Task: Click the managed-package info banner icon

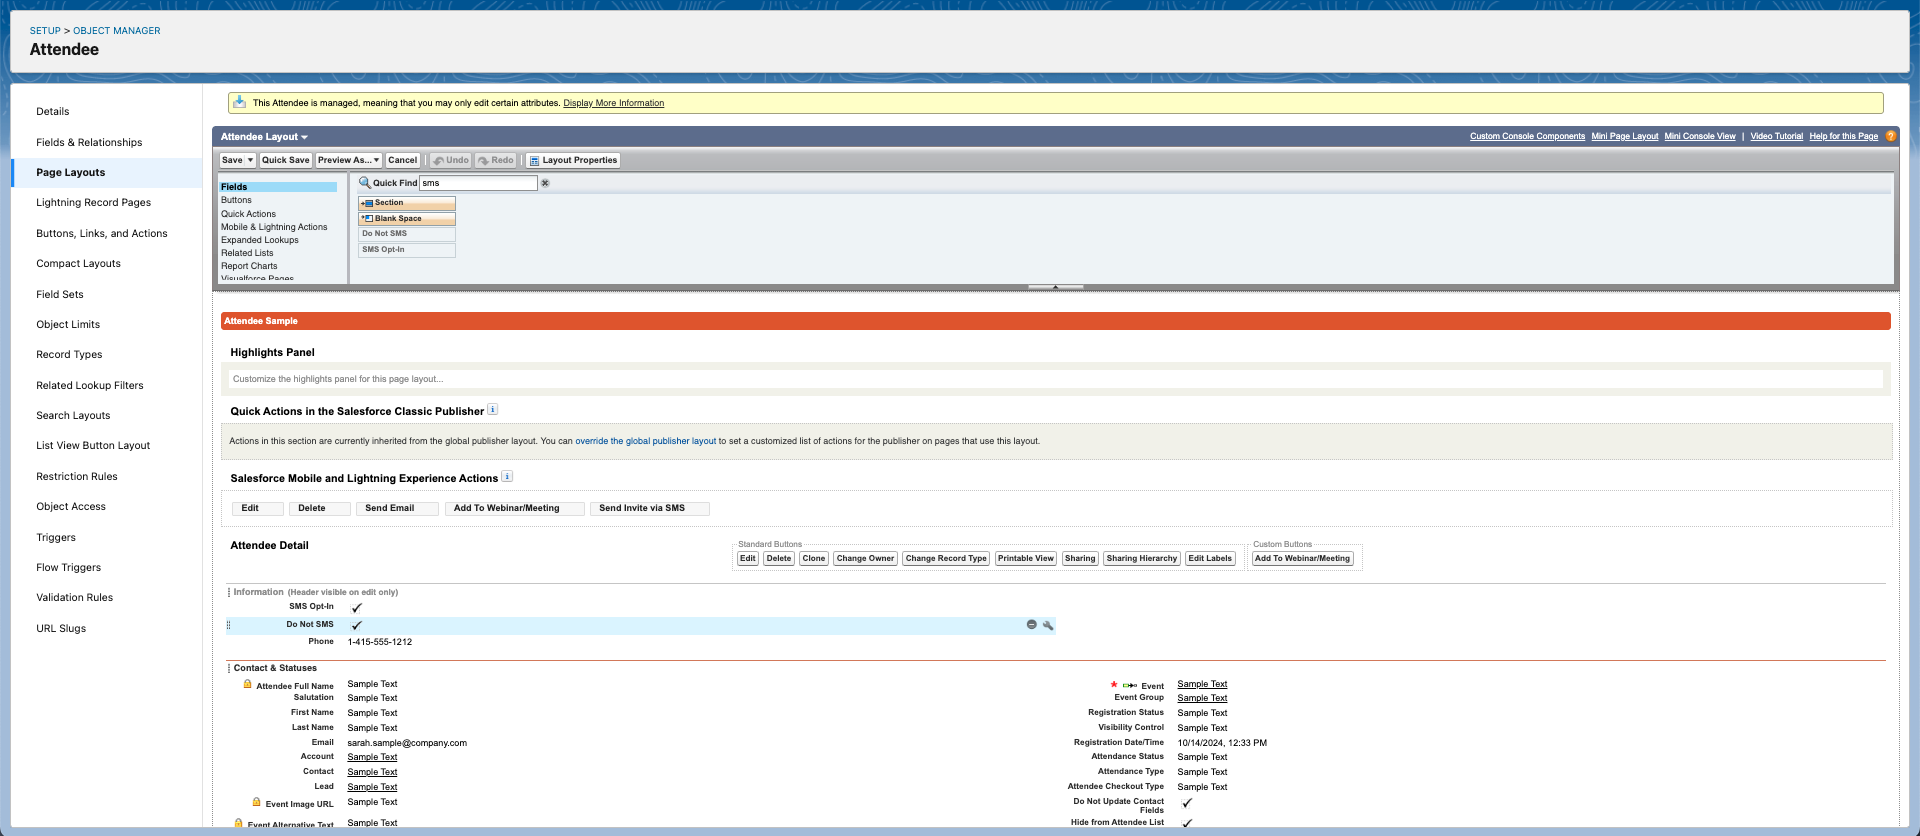Action: pos(239,102)
